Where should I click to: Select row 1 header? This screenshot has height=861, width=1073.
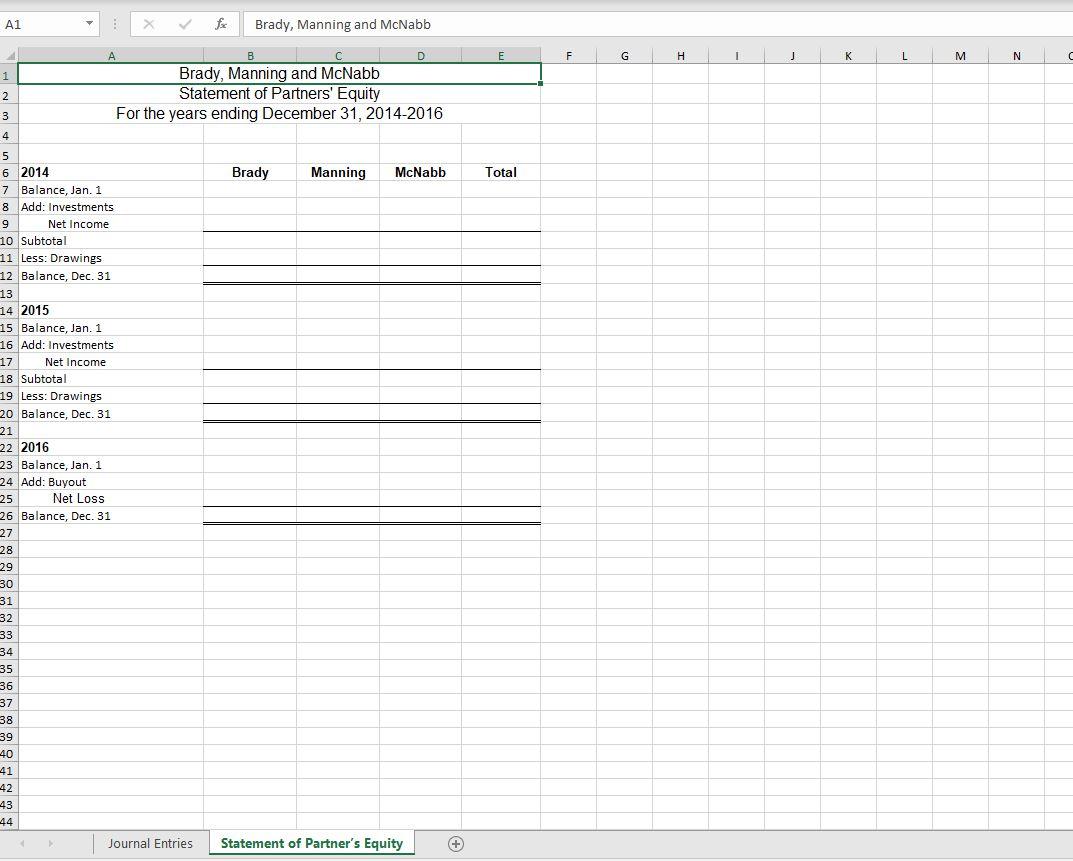click(x=8, y=75)
